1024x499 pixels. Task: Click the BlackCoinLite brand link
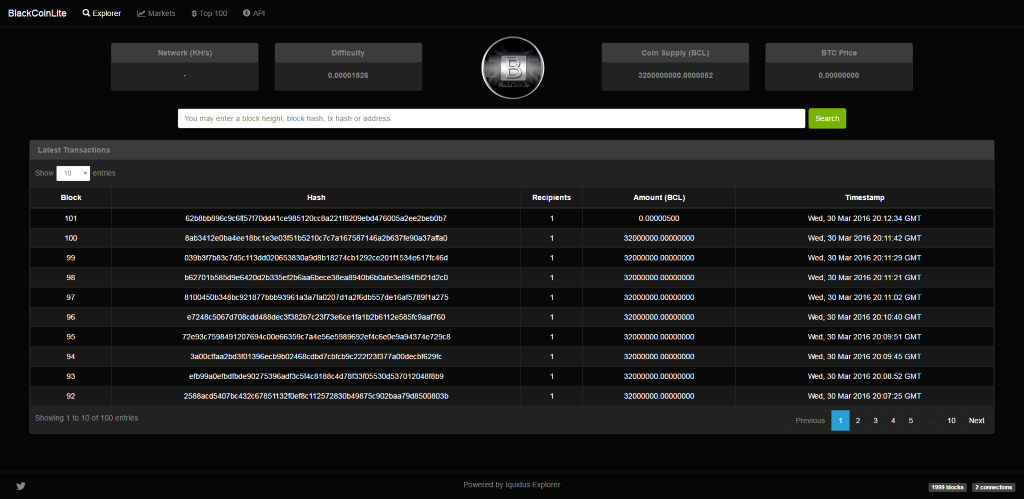click(37, 13)
